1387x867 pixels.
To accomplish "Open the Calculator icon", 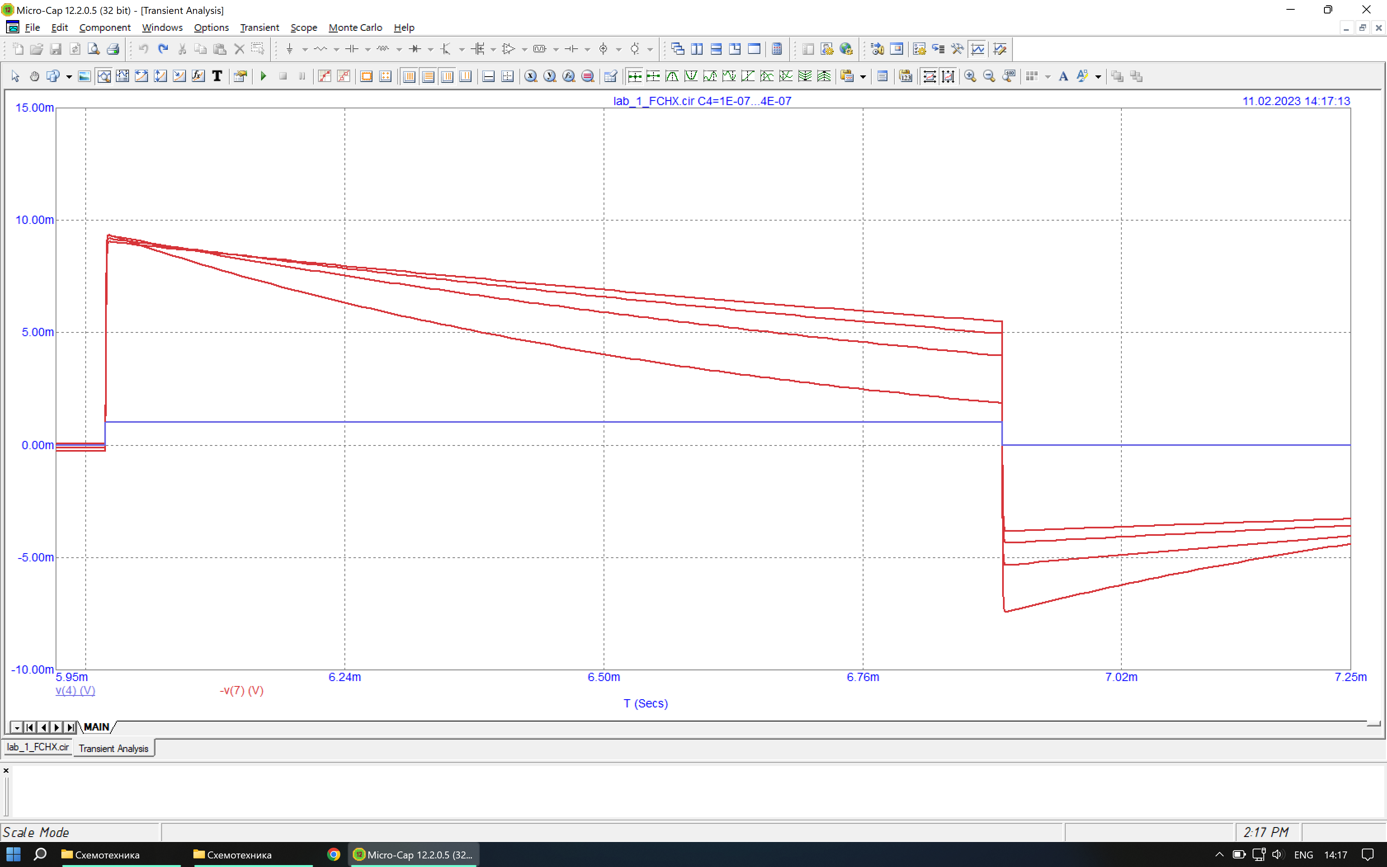I will coord(777,49).
